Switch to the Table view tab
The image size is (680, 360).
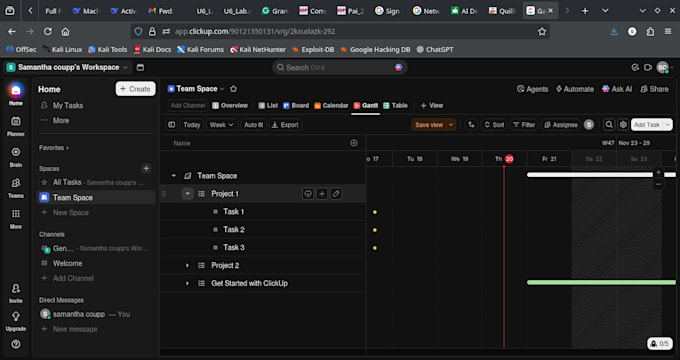pos(395,105)
